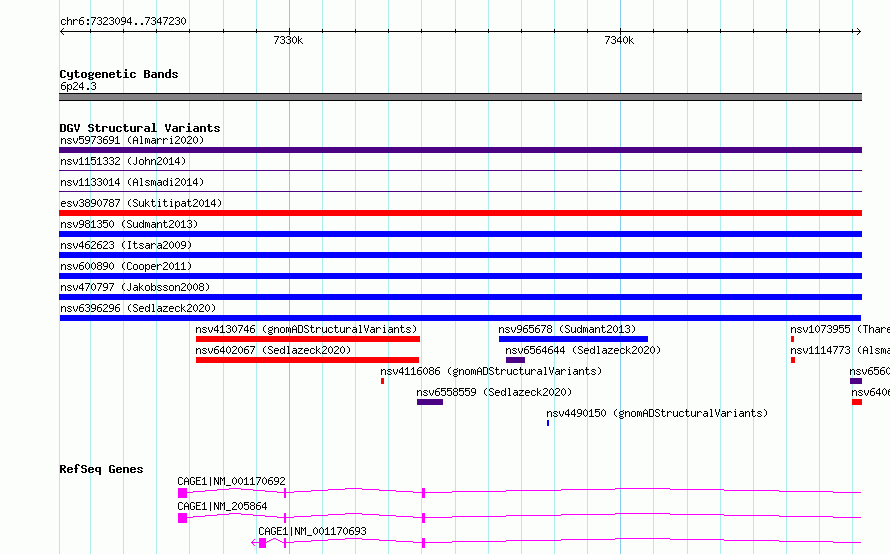Click the nsv5973691 (Almarri2020) label

pos(132,140)
